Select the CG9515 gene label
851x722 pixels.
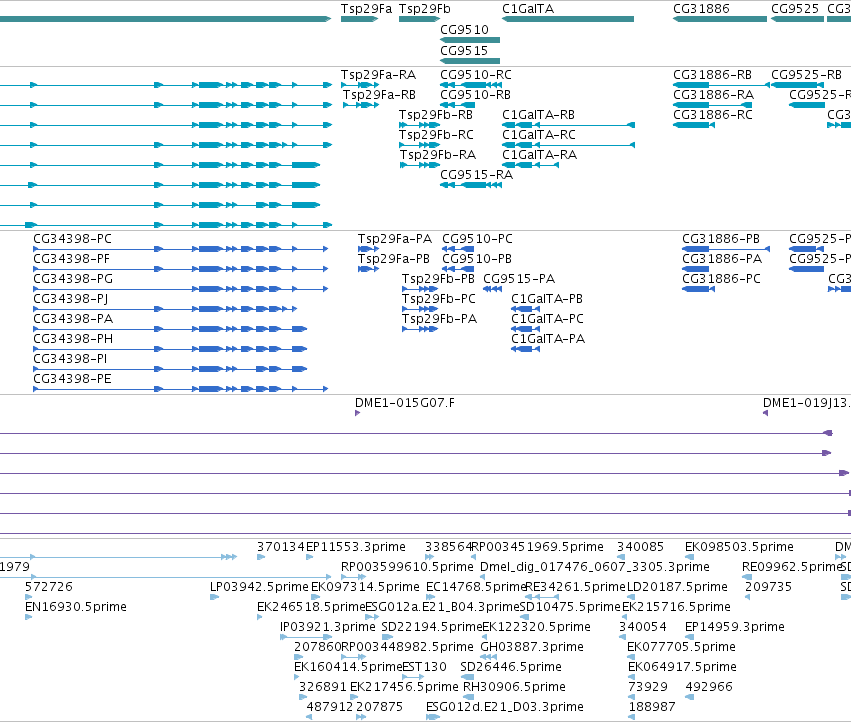tap(464, 51)
